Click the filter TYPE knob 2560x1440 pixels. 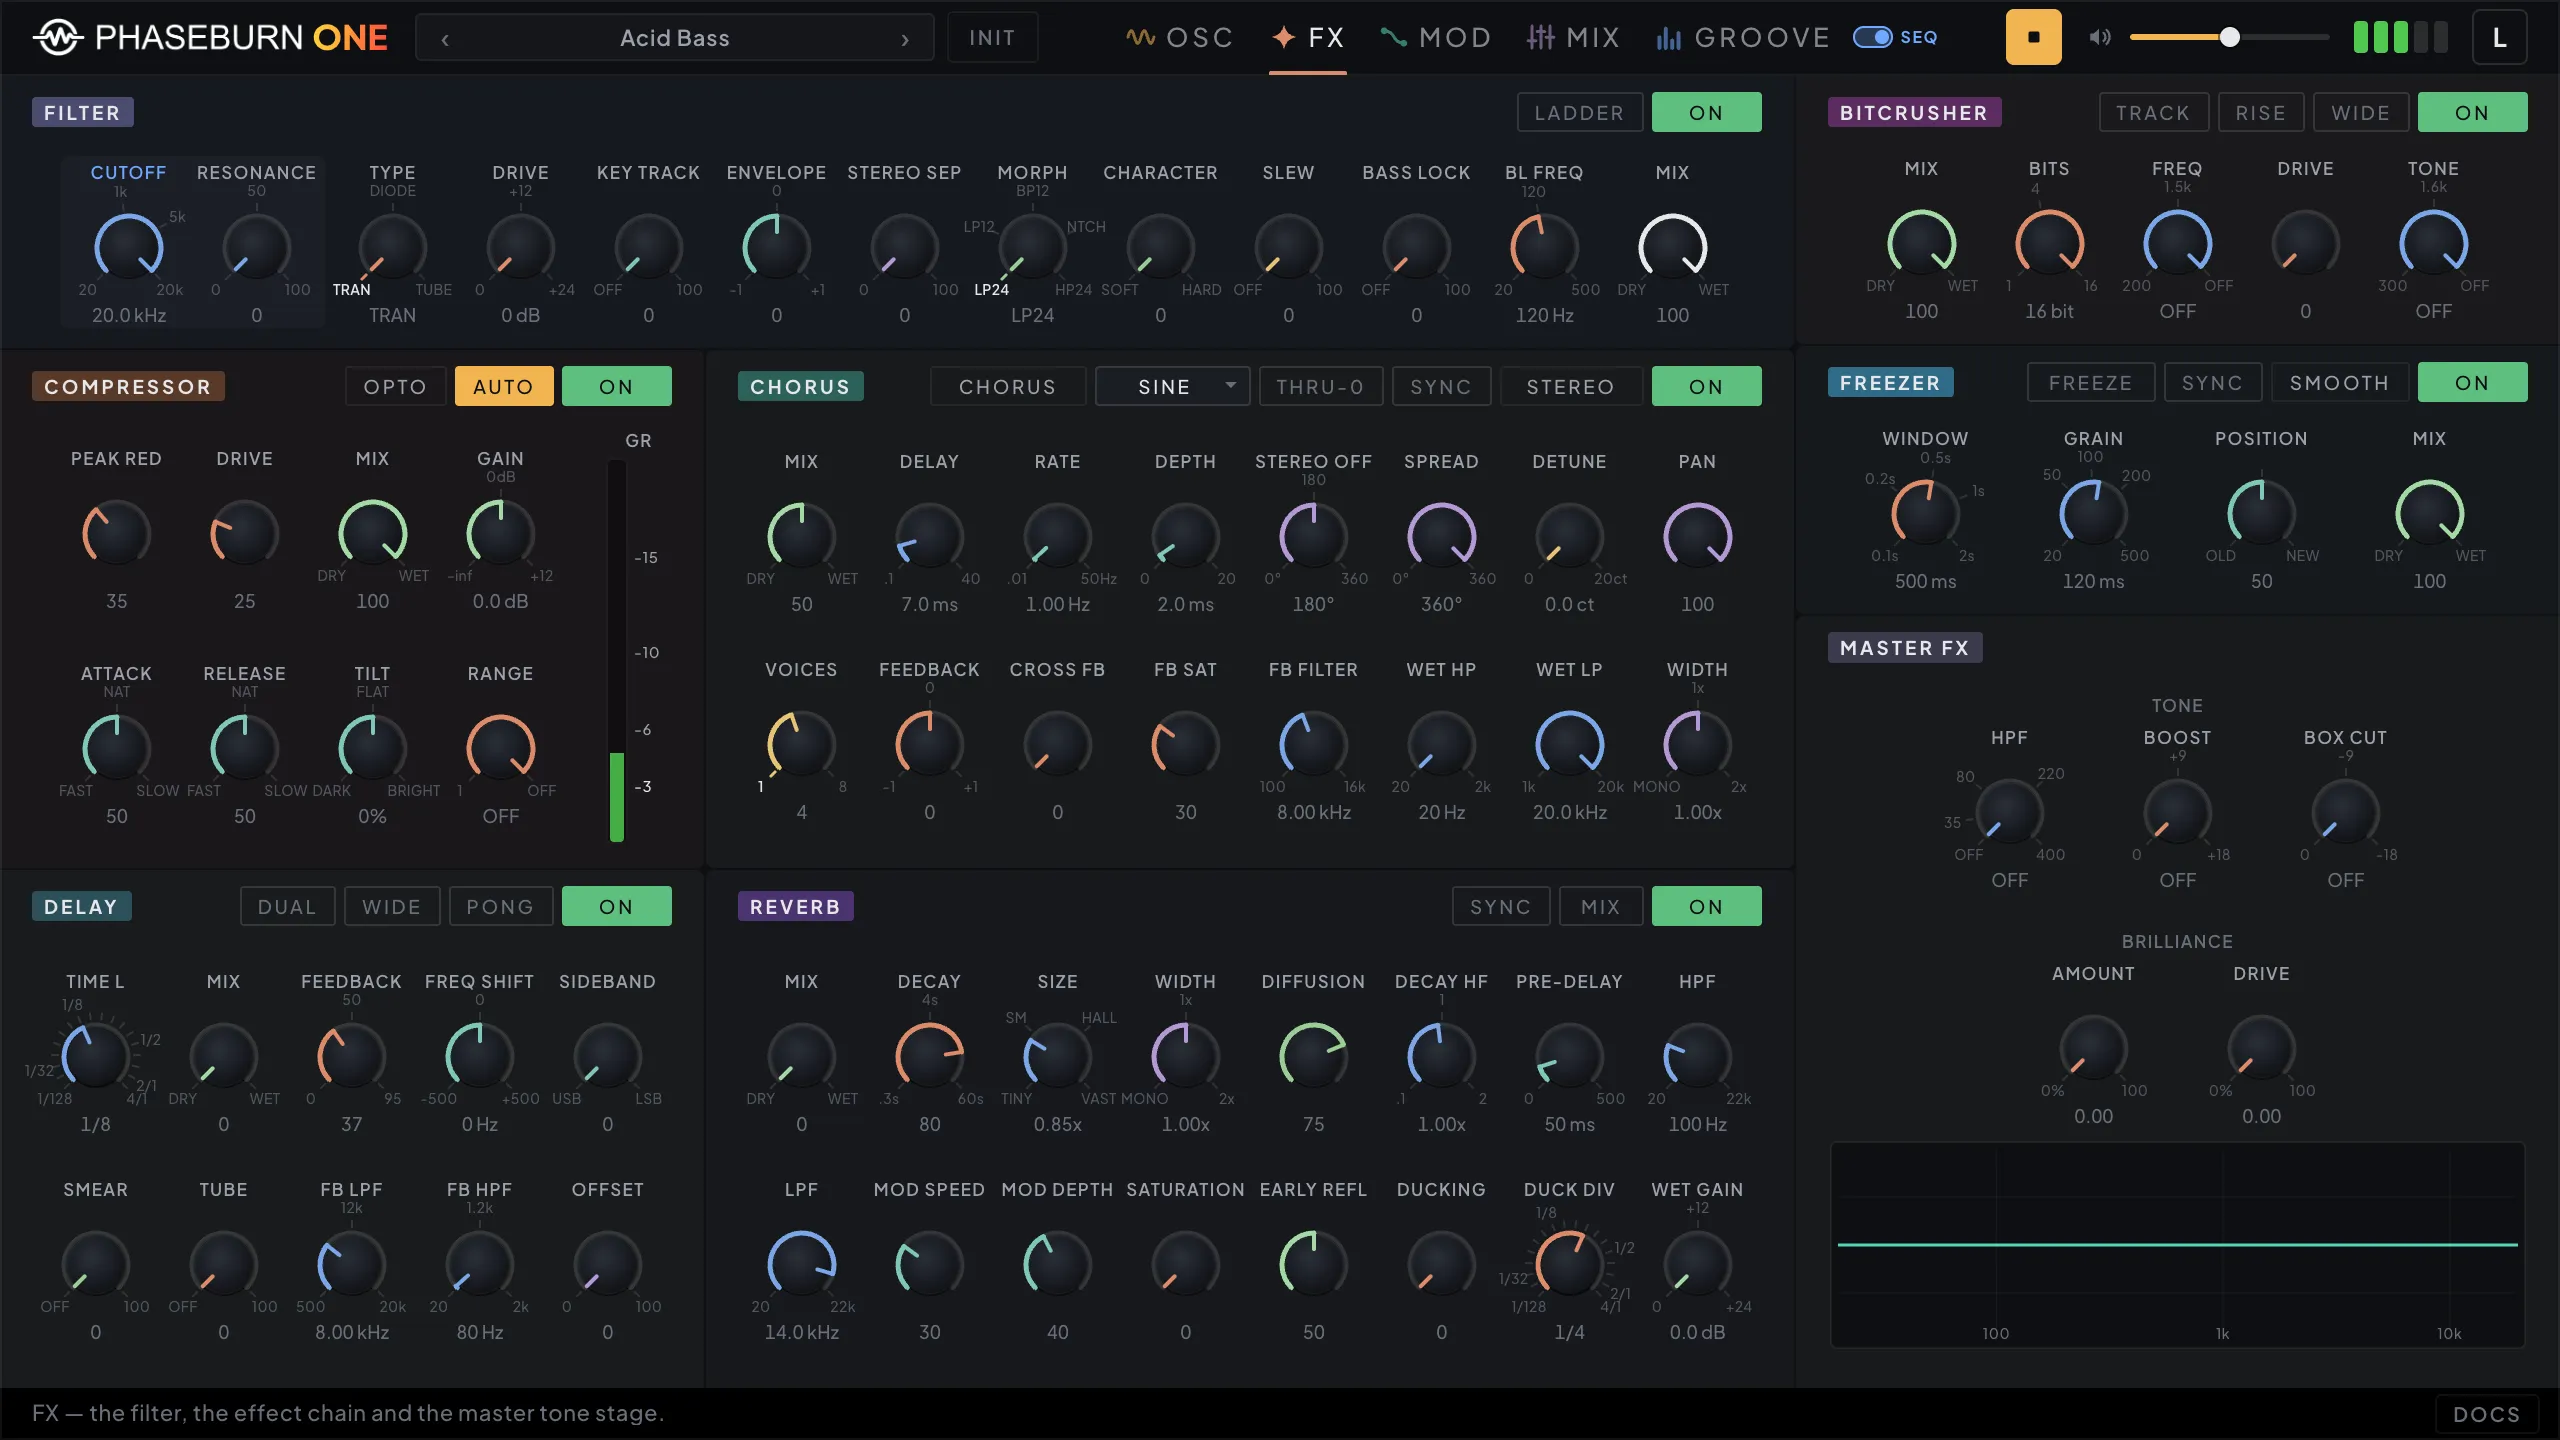click(x=393, y=247)
